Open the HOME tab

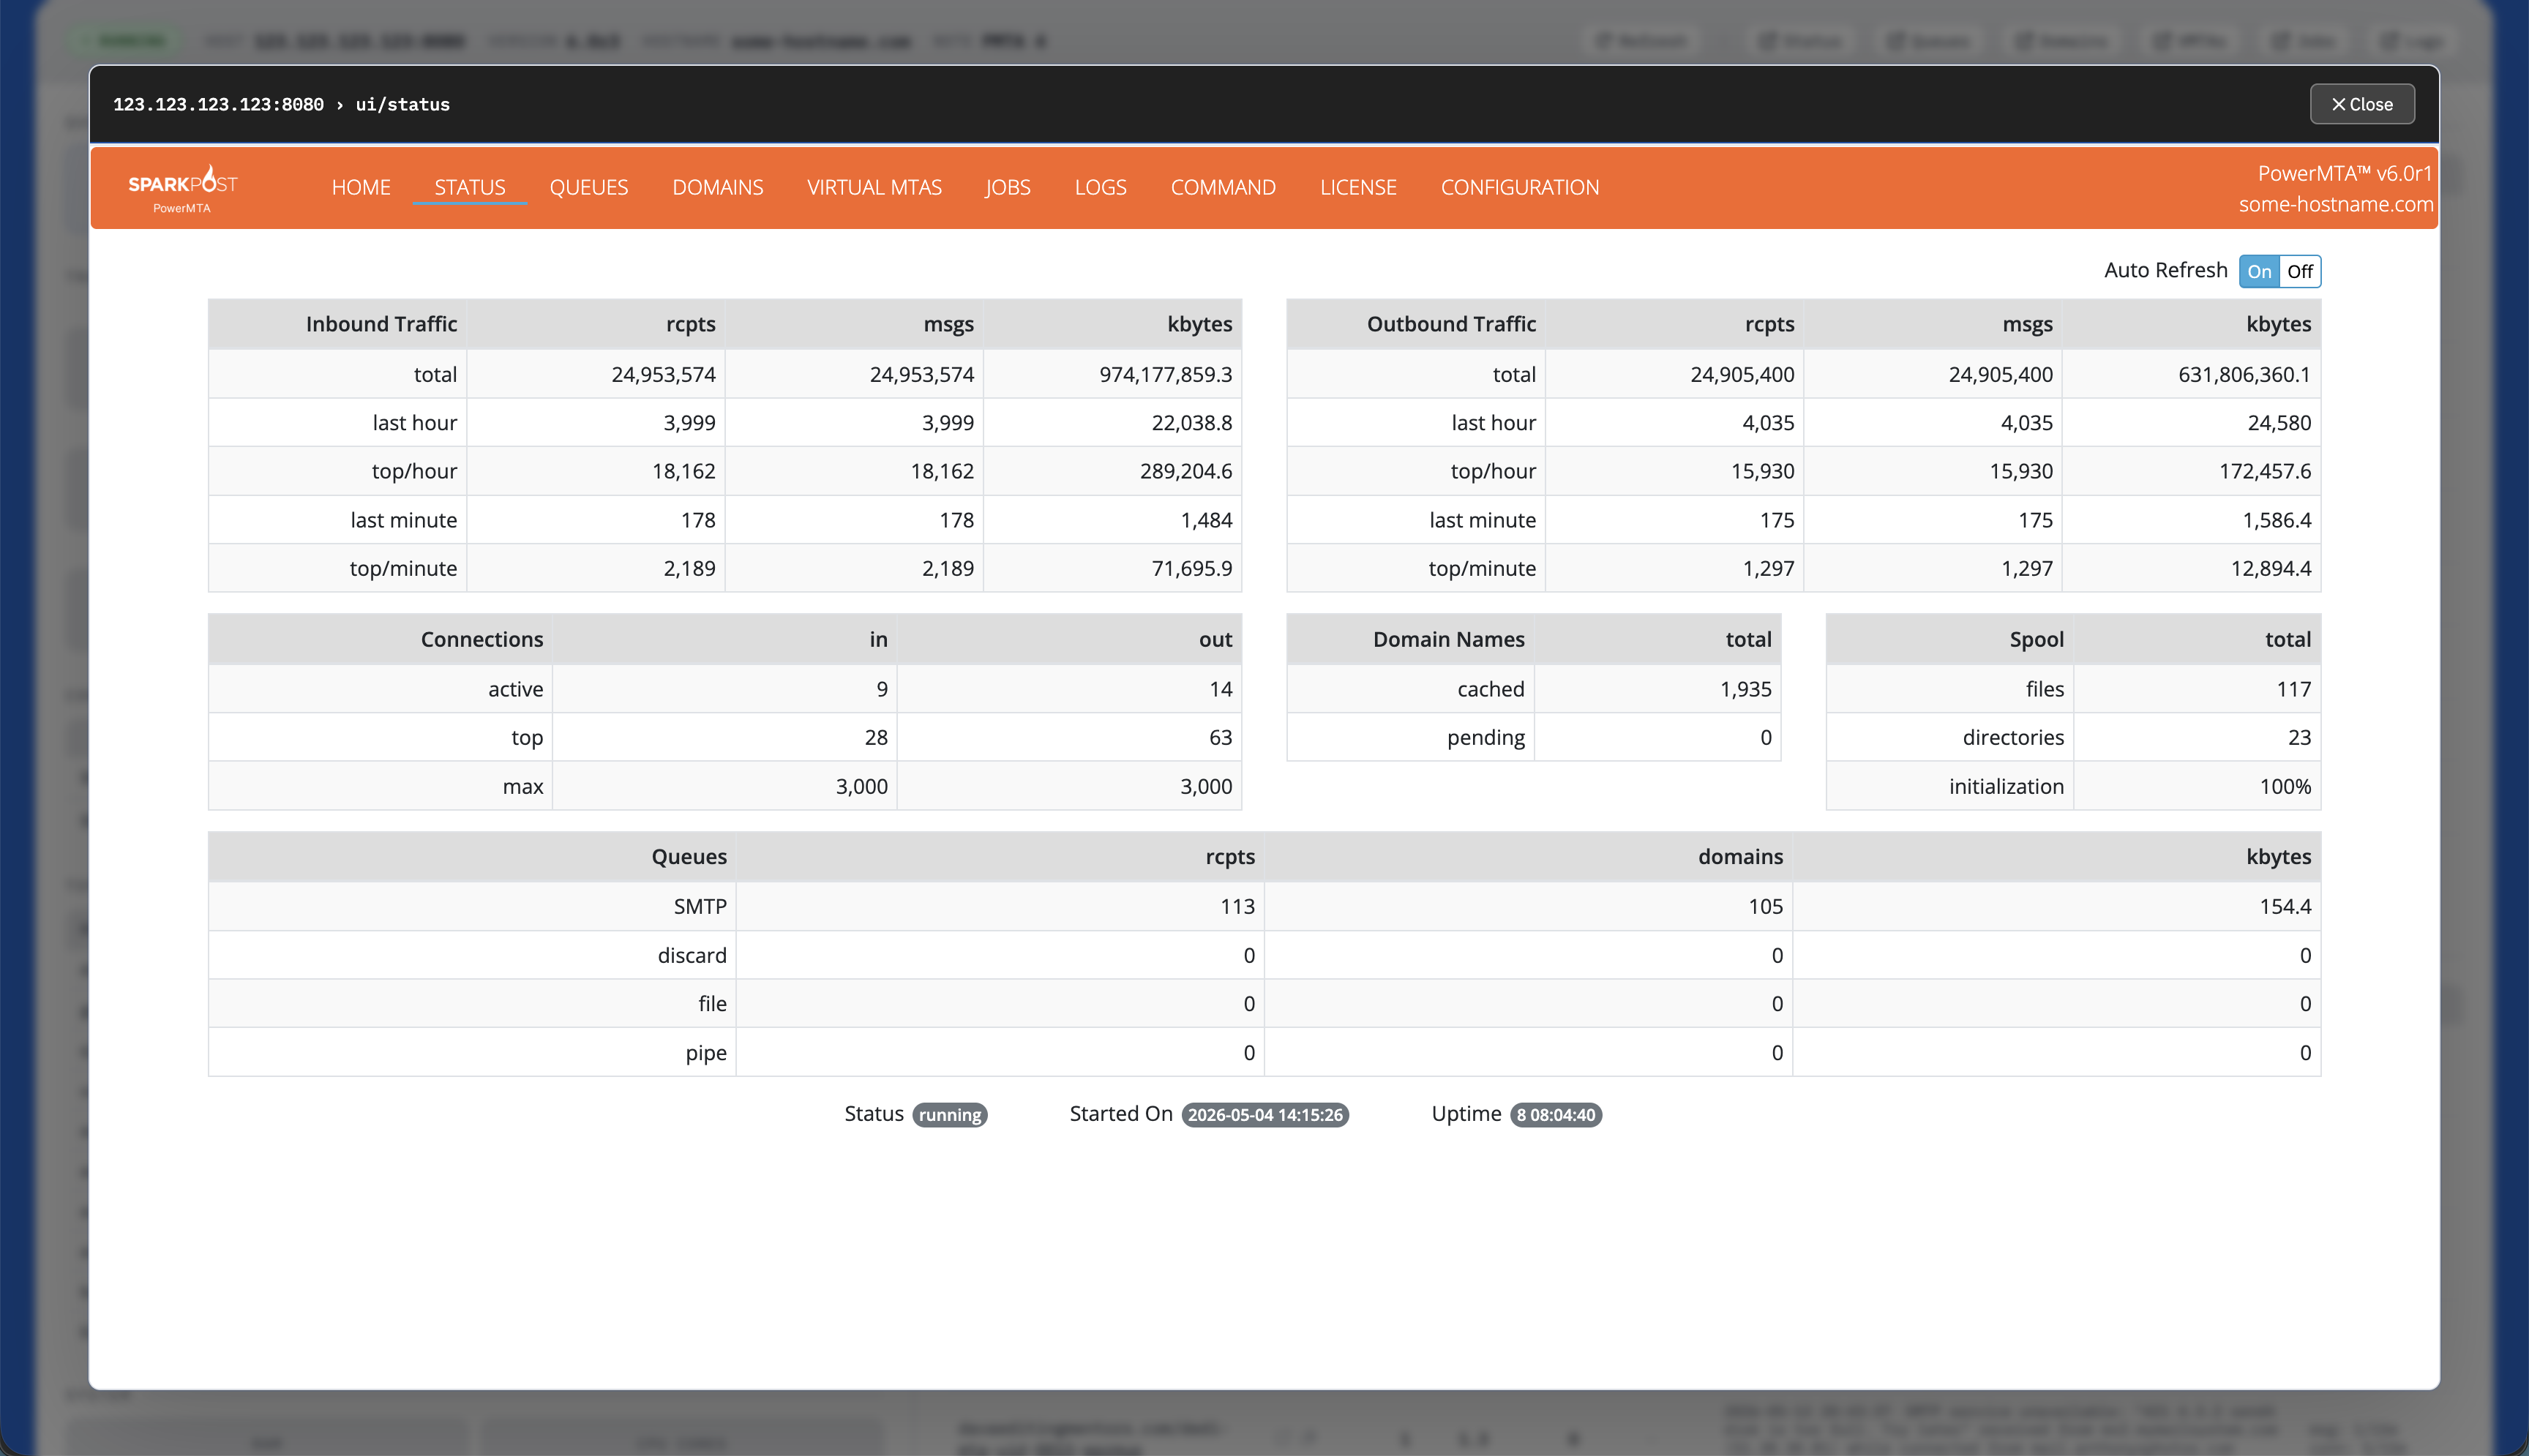[x=361, y=187]
